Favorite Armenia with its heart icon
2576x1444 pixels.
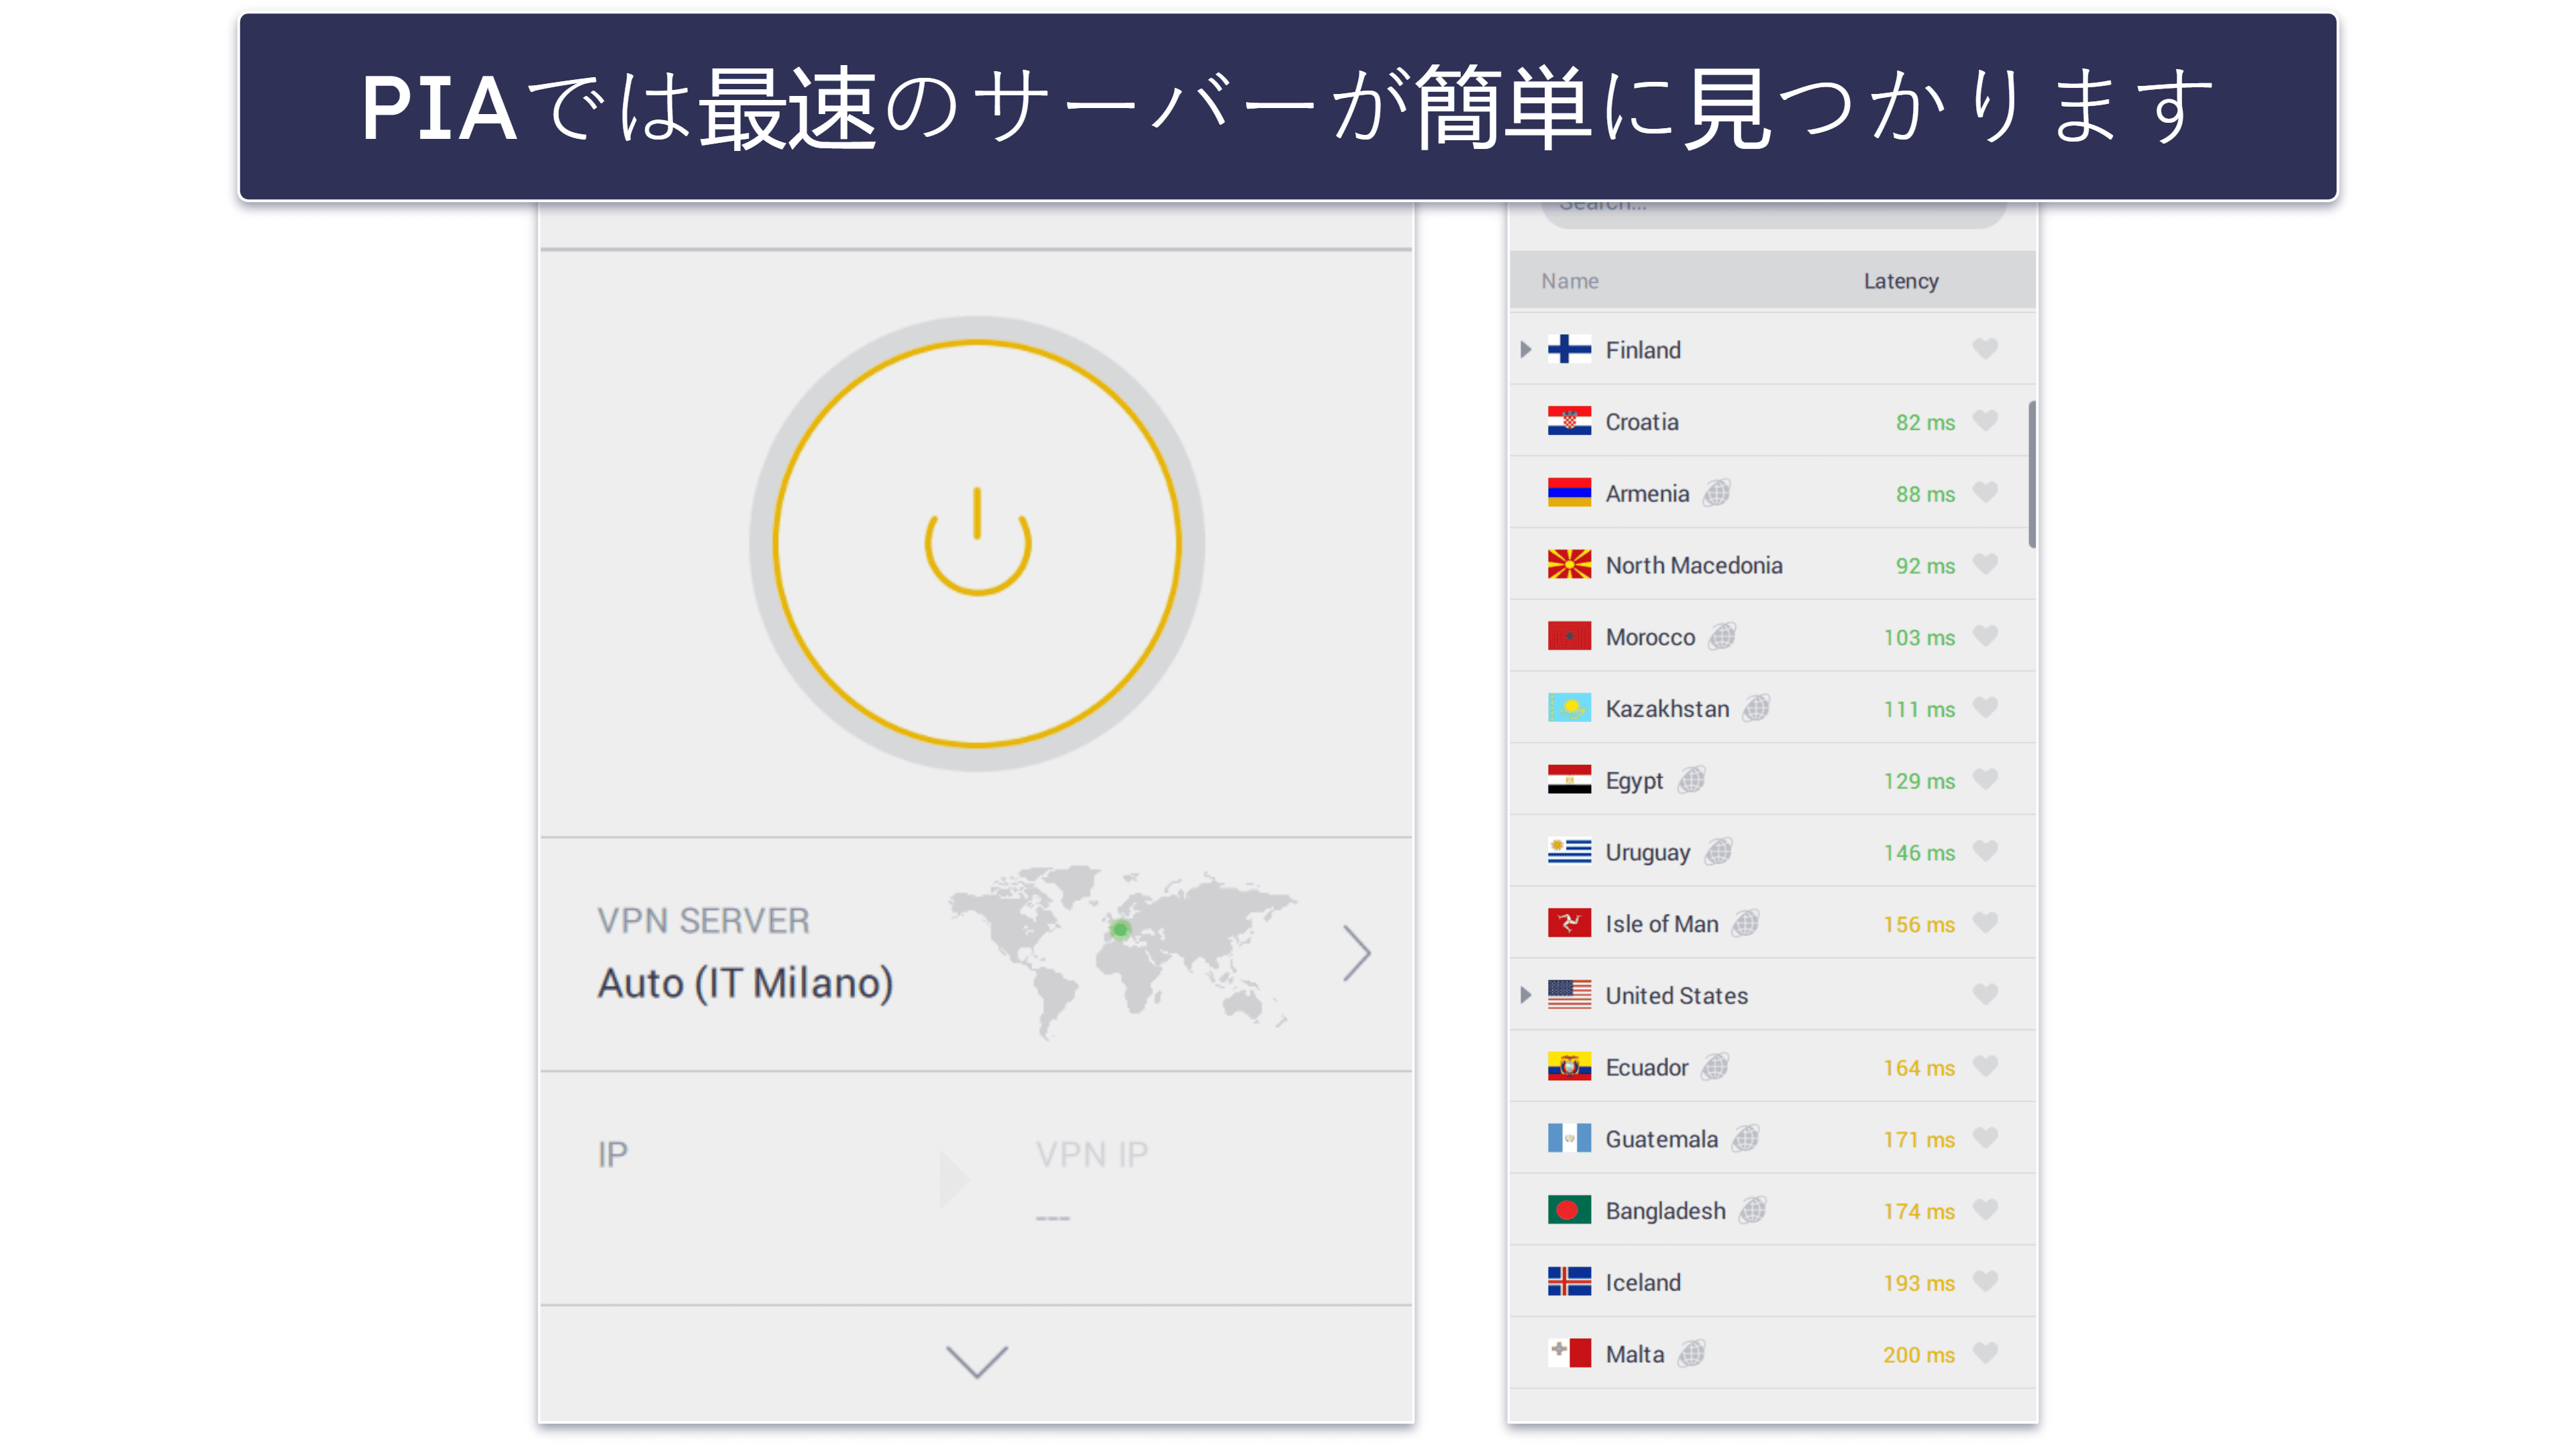tap(1985, 492)
